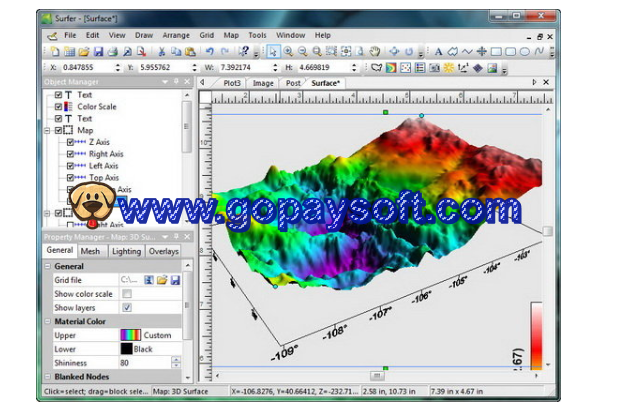Create a new Post Map icon
The width and height of the screenshot is (638, 411).
(406, 68)
